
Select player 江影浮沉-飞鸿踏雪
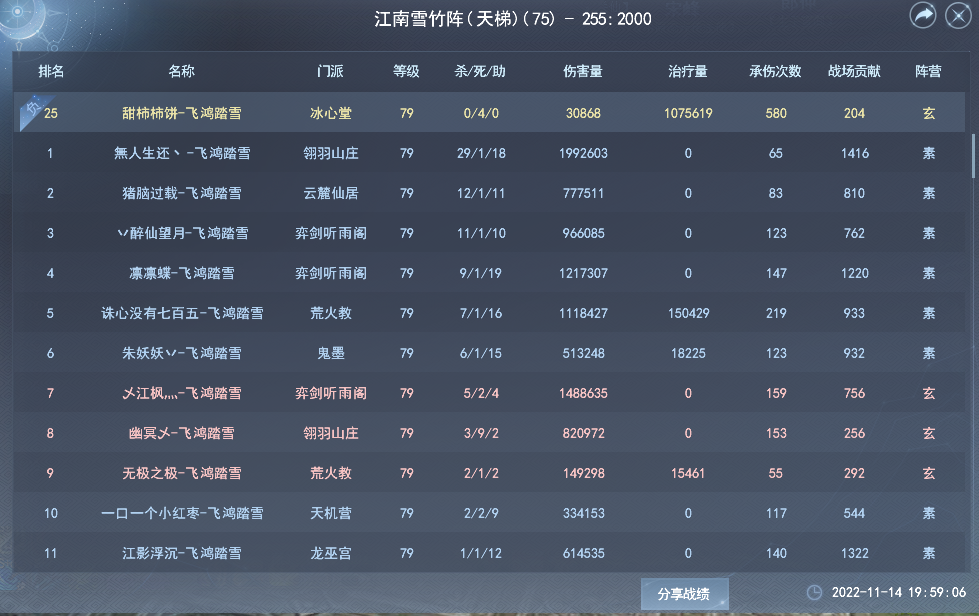pos(182,552)
